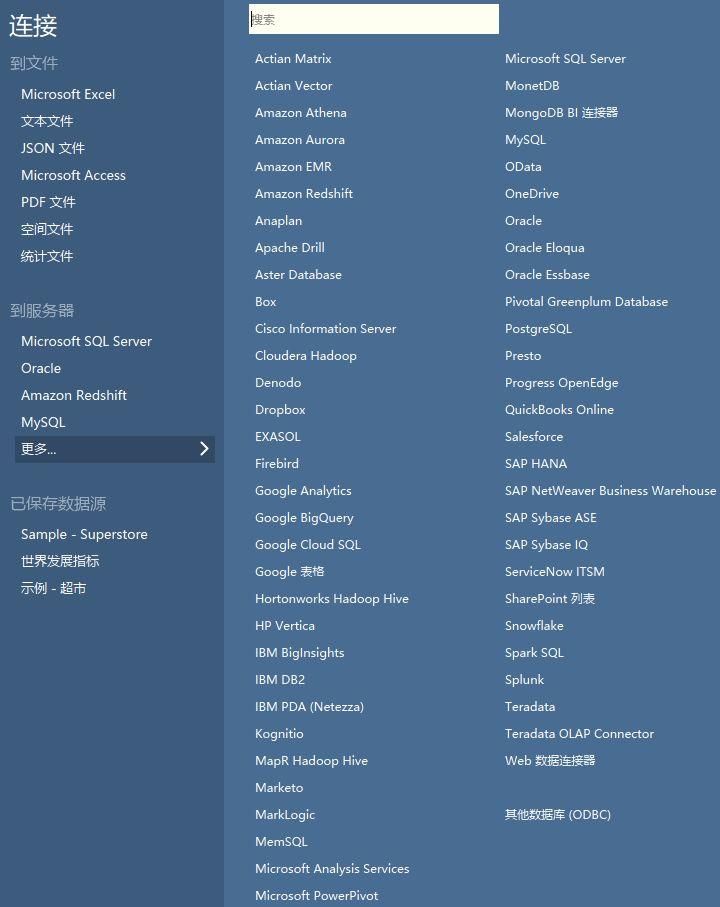Click the 搜索 search input field

(374, 19)
